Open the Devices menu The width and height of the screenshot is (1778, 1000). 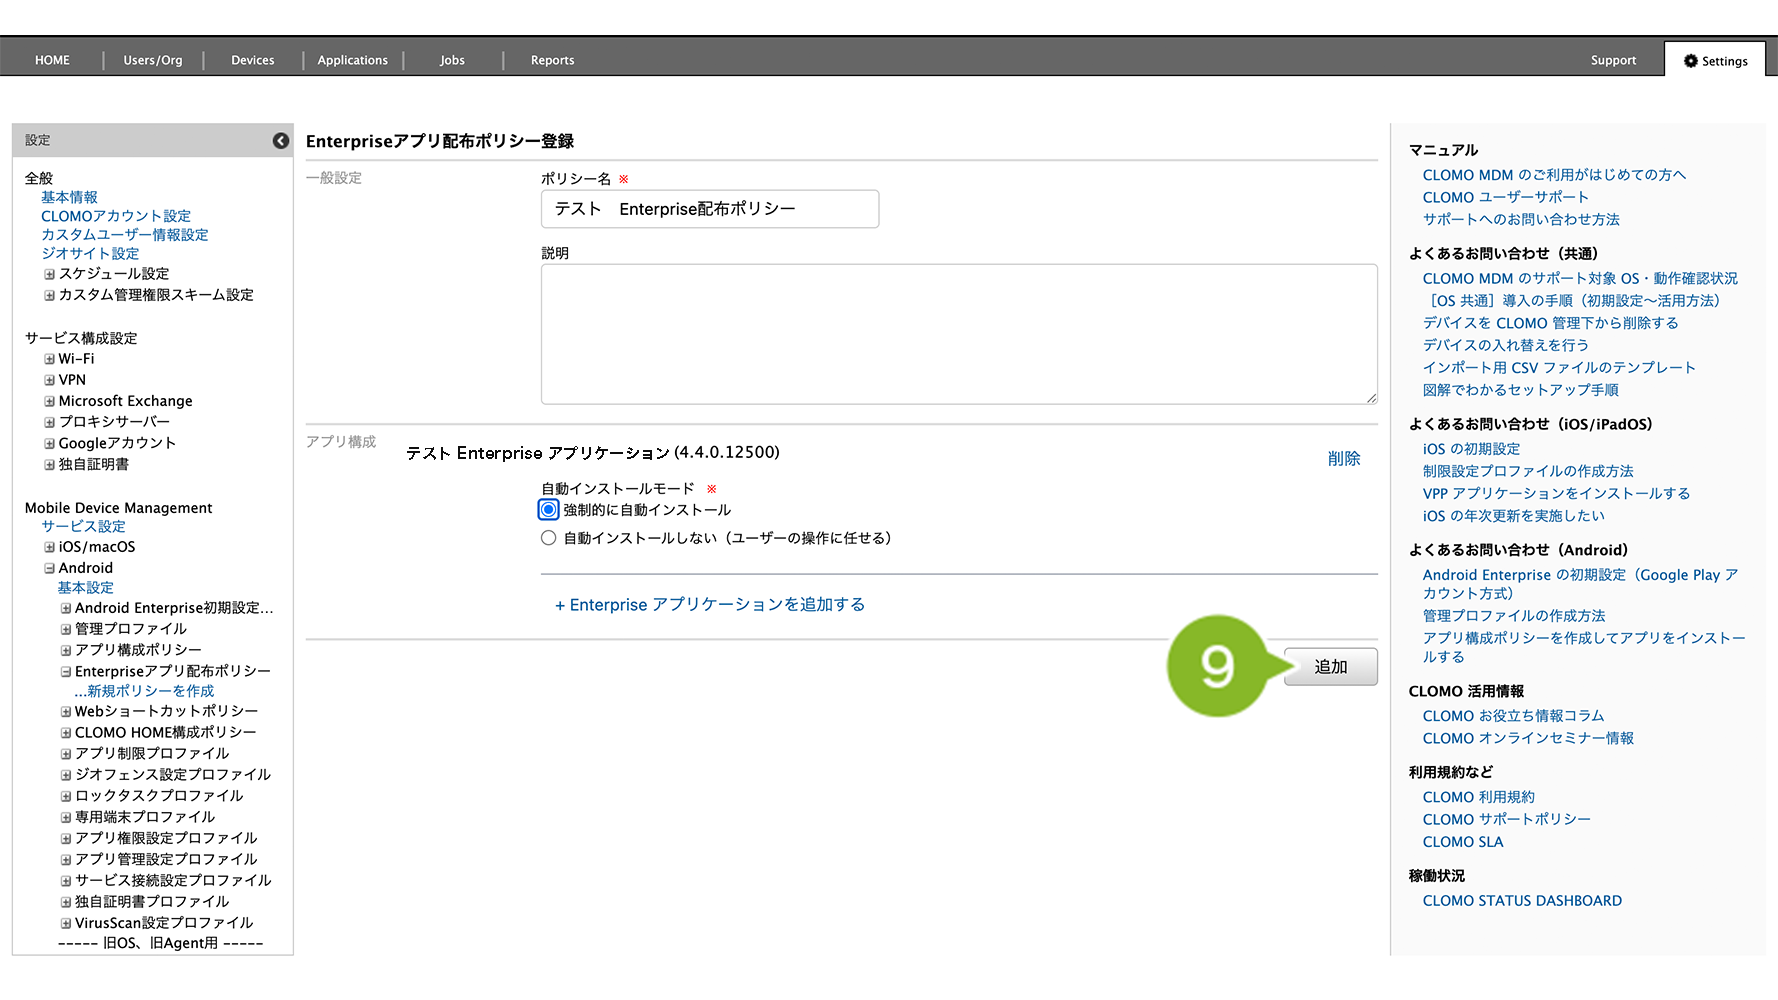pyautogui.click(x=252, y=61)
